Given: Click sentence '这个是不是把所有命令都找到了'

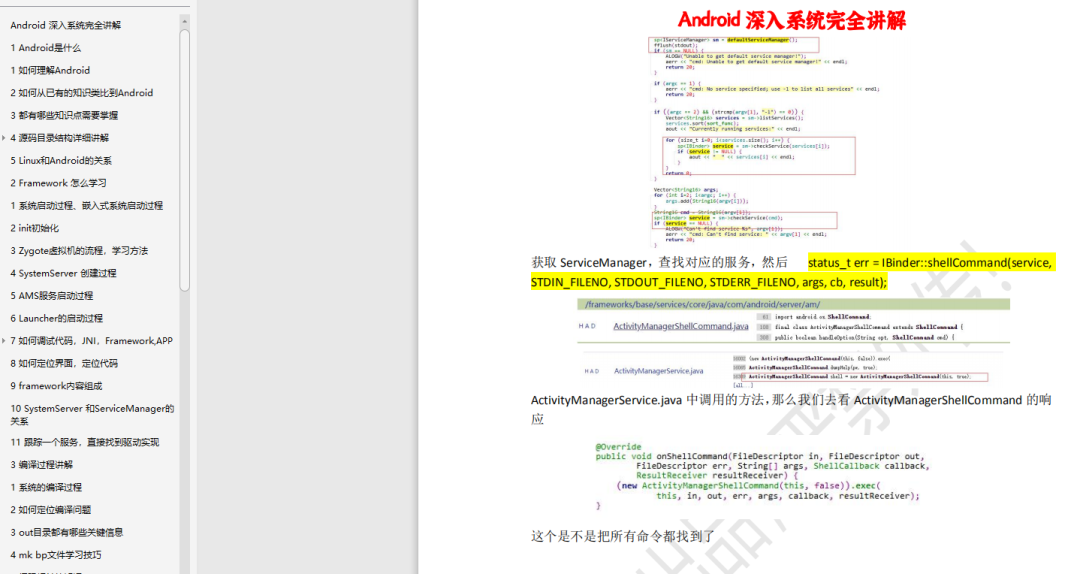Looking at the screenshot, I should [623, 536].
